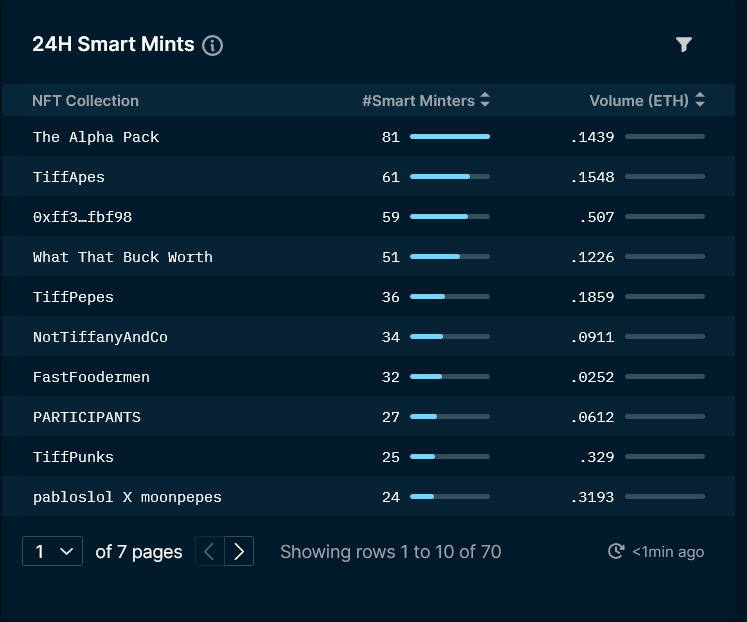Click the previous page arrow
Screen dimensions: 747x622
[209, 551]
